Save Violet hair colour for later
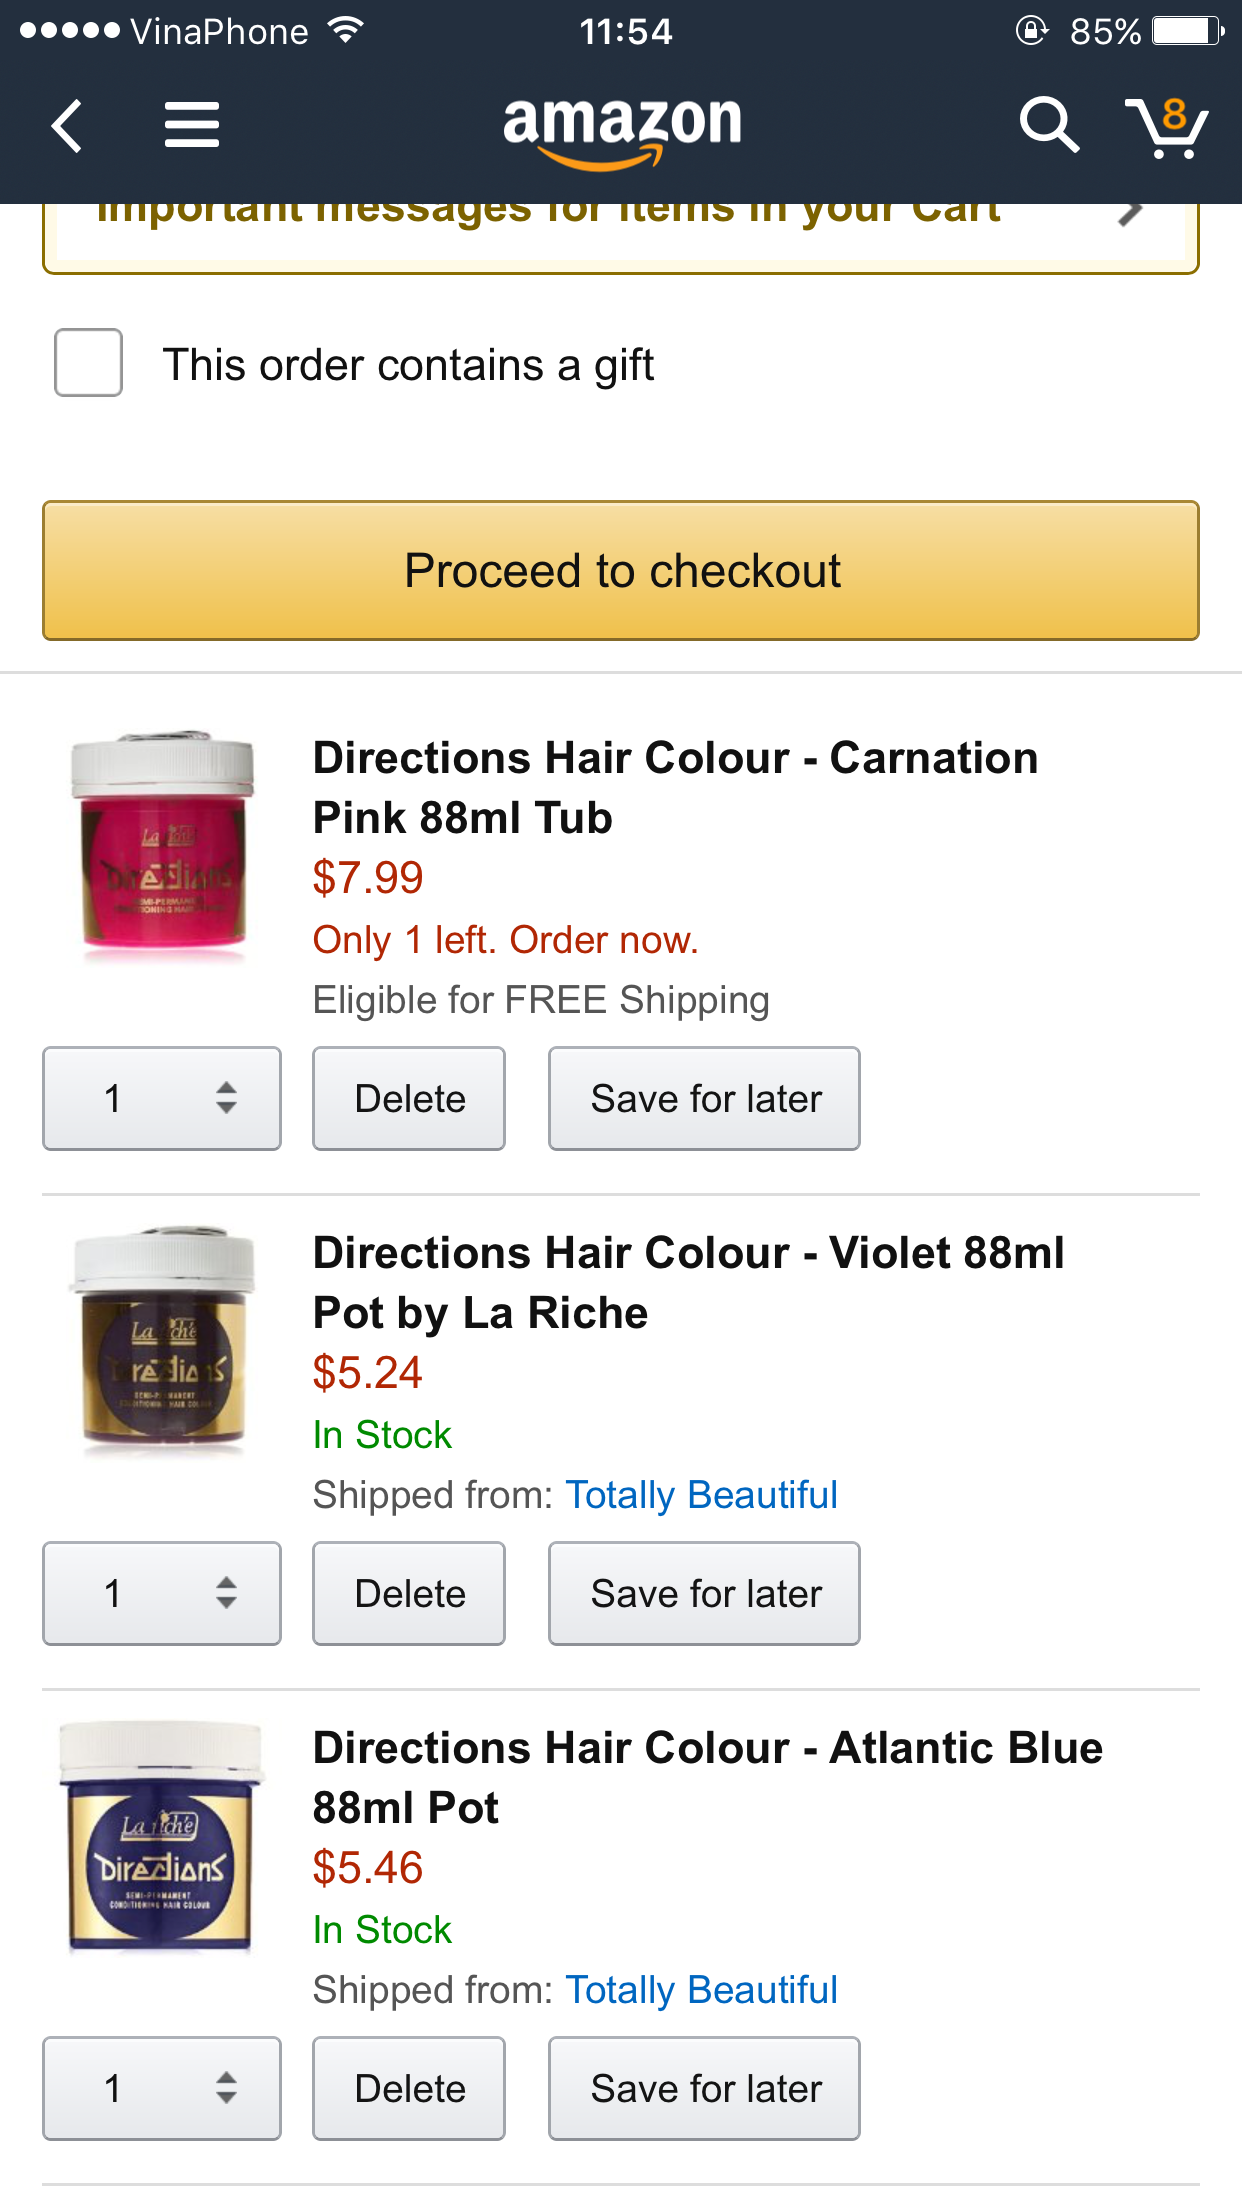 coord(704,1593)
